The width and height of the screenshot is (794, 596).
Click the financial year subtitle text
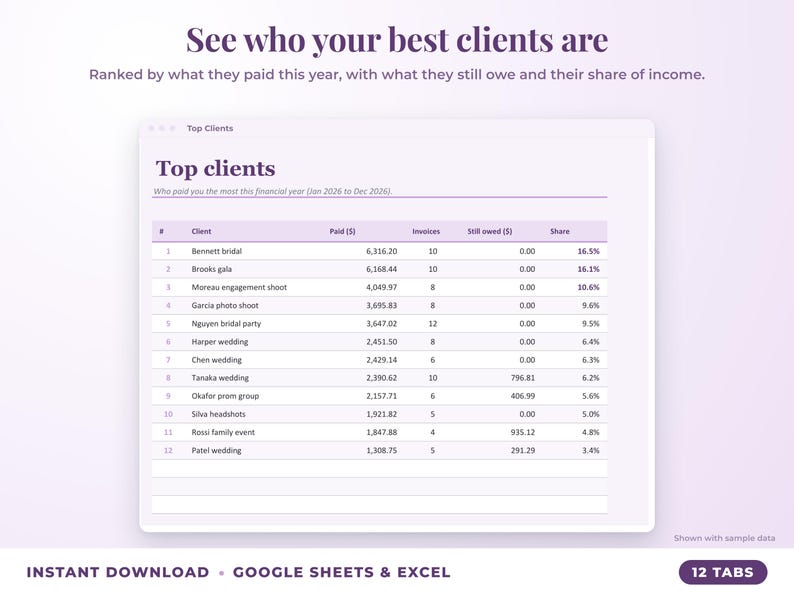(x=273, y=191)
